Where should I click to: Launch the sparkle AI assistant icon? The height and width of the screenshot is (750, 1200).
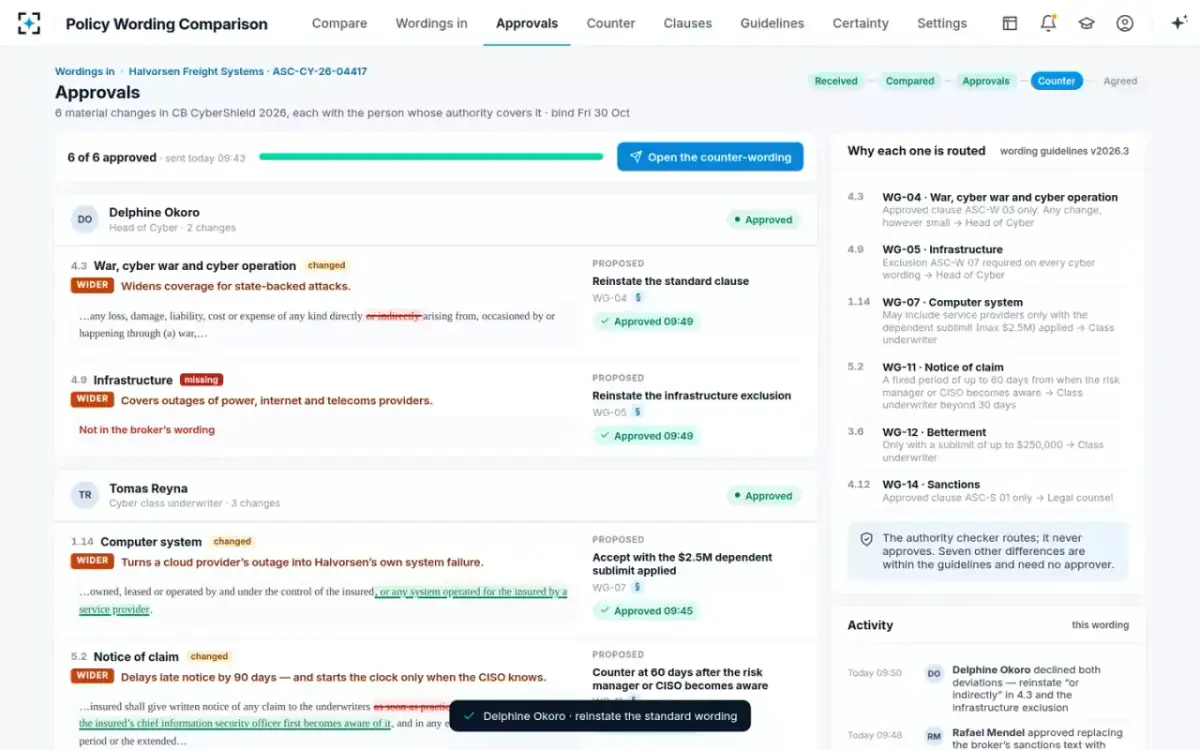(1178, 23)
